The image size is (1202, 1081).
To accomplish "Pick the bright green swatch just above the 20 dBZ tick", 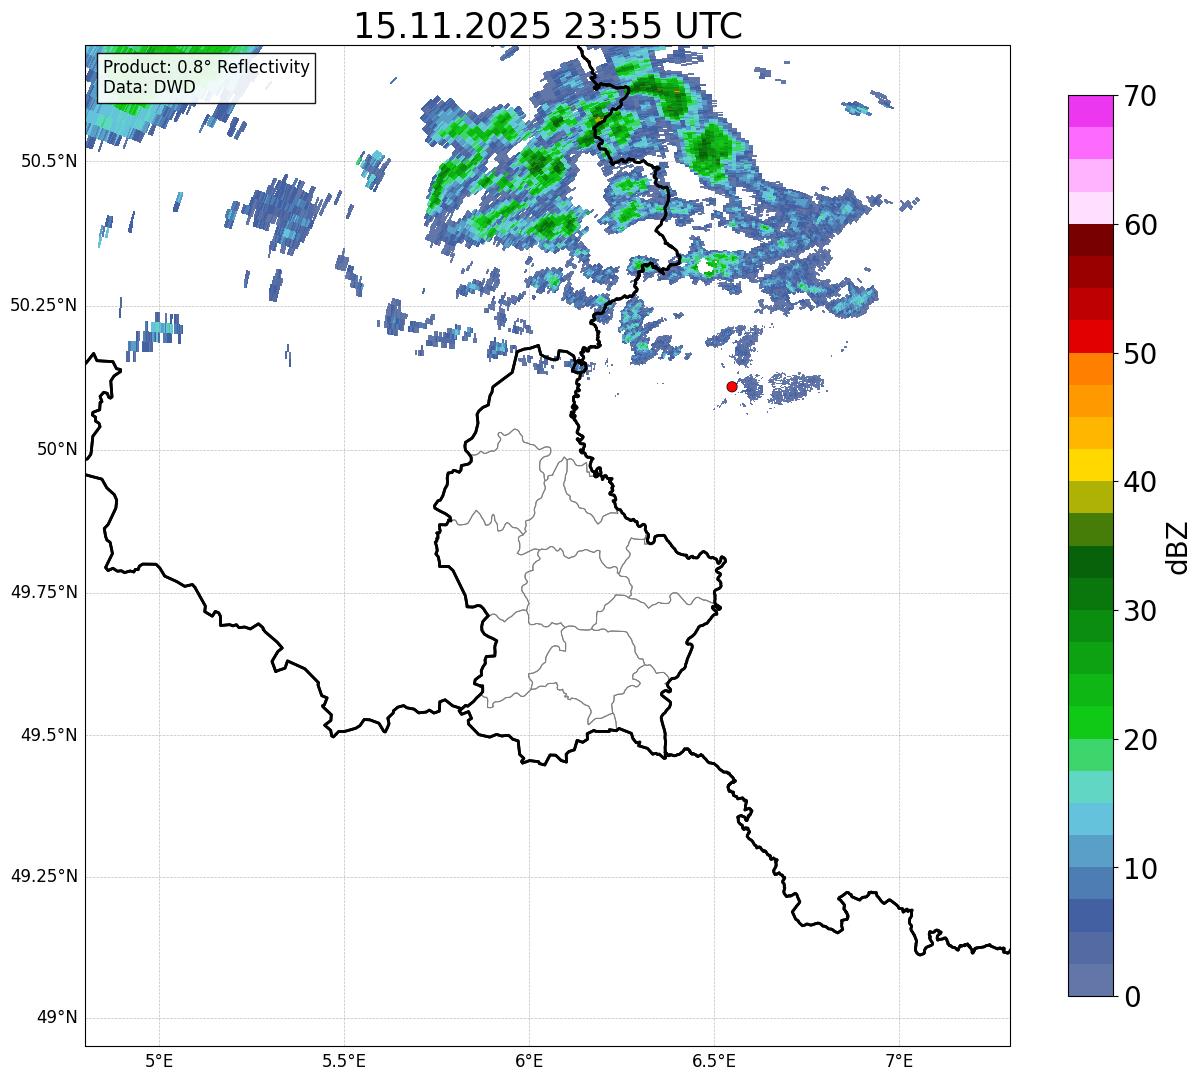I will 1090,723.
